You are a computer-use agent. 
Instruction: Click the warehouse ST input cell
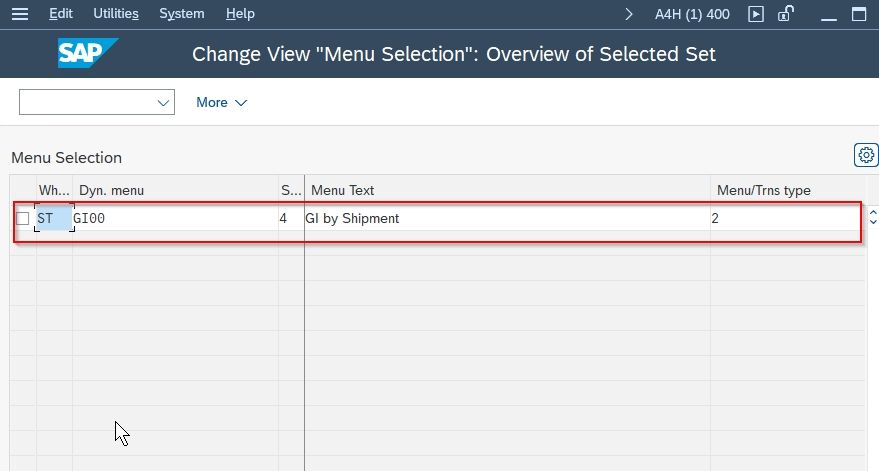[x=54, y=218]
